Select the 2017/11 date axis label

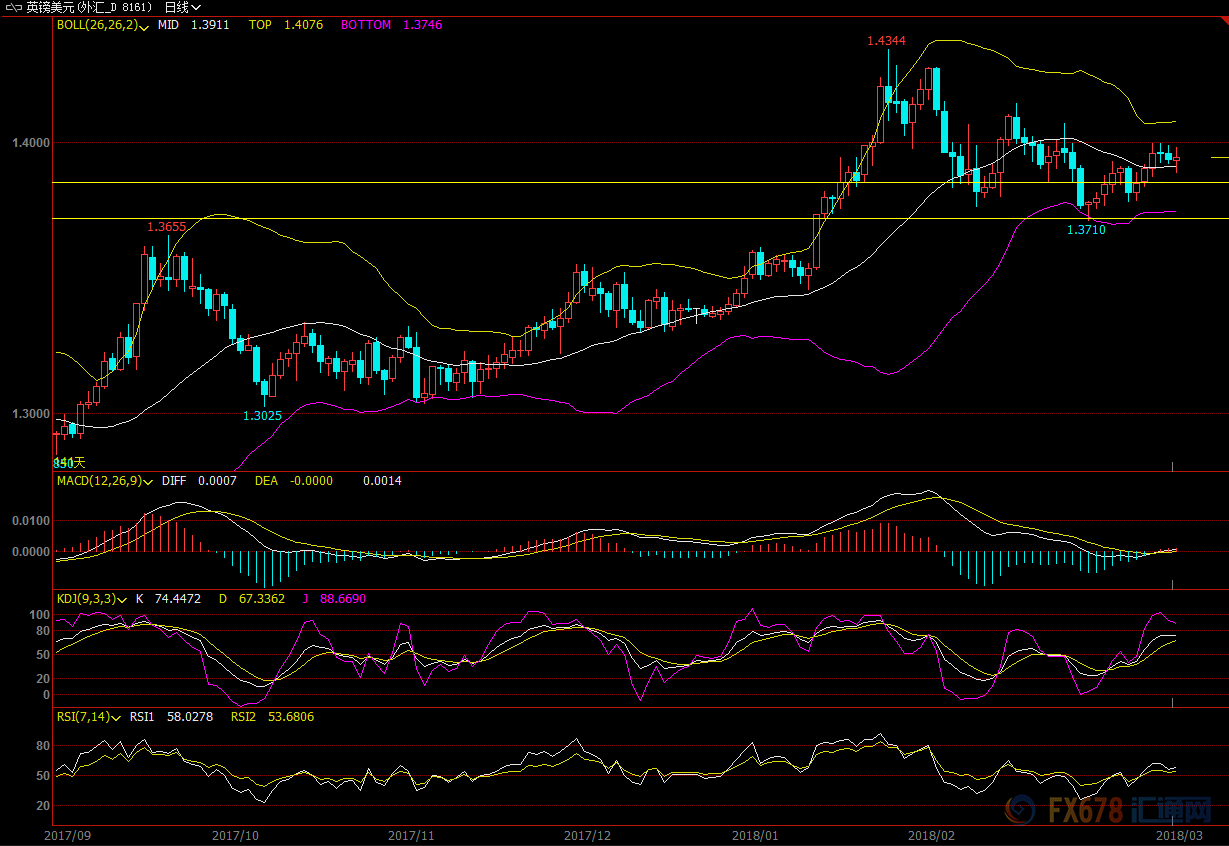click(411, 835)
